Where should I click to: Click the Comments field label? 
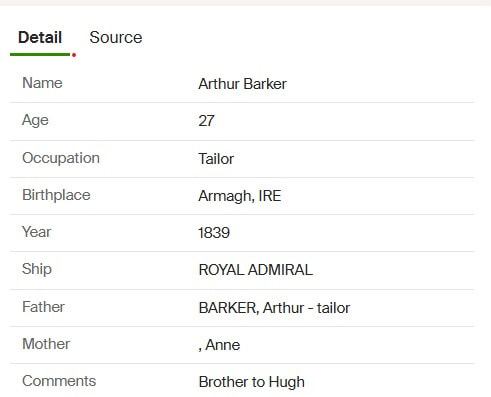pyautogui.click(x=59, y=381)
